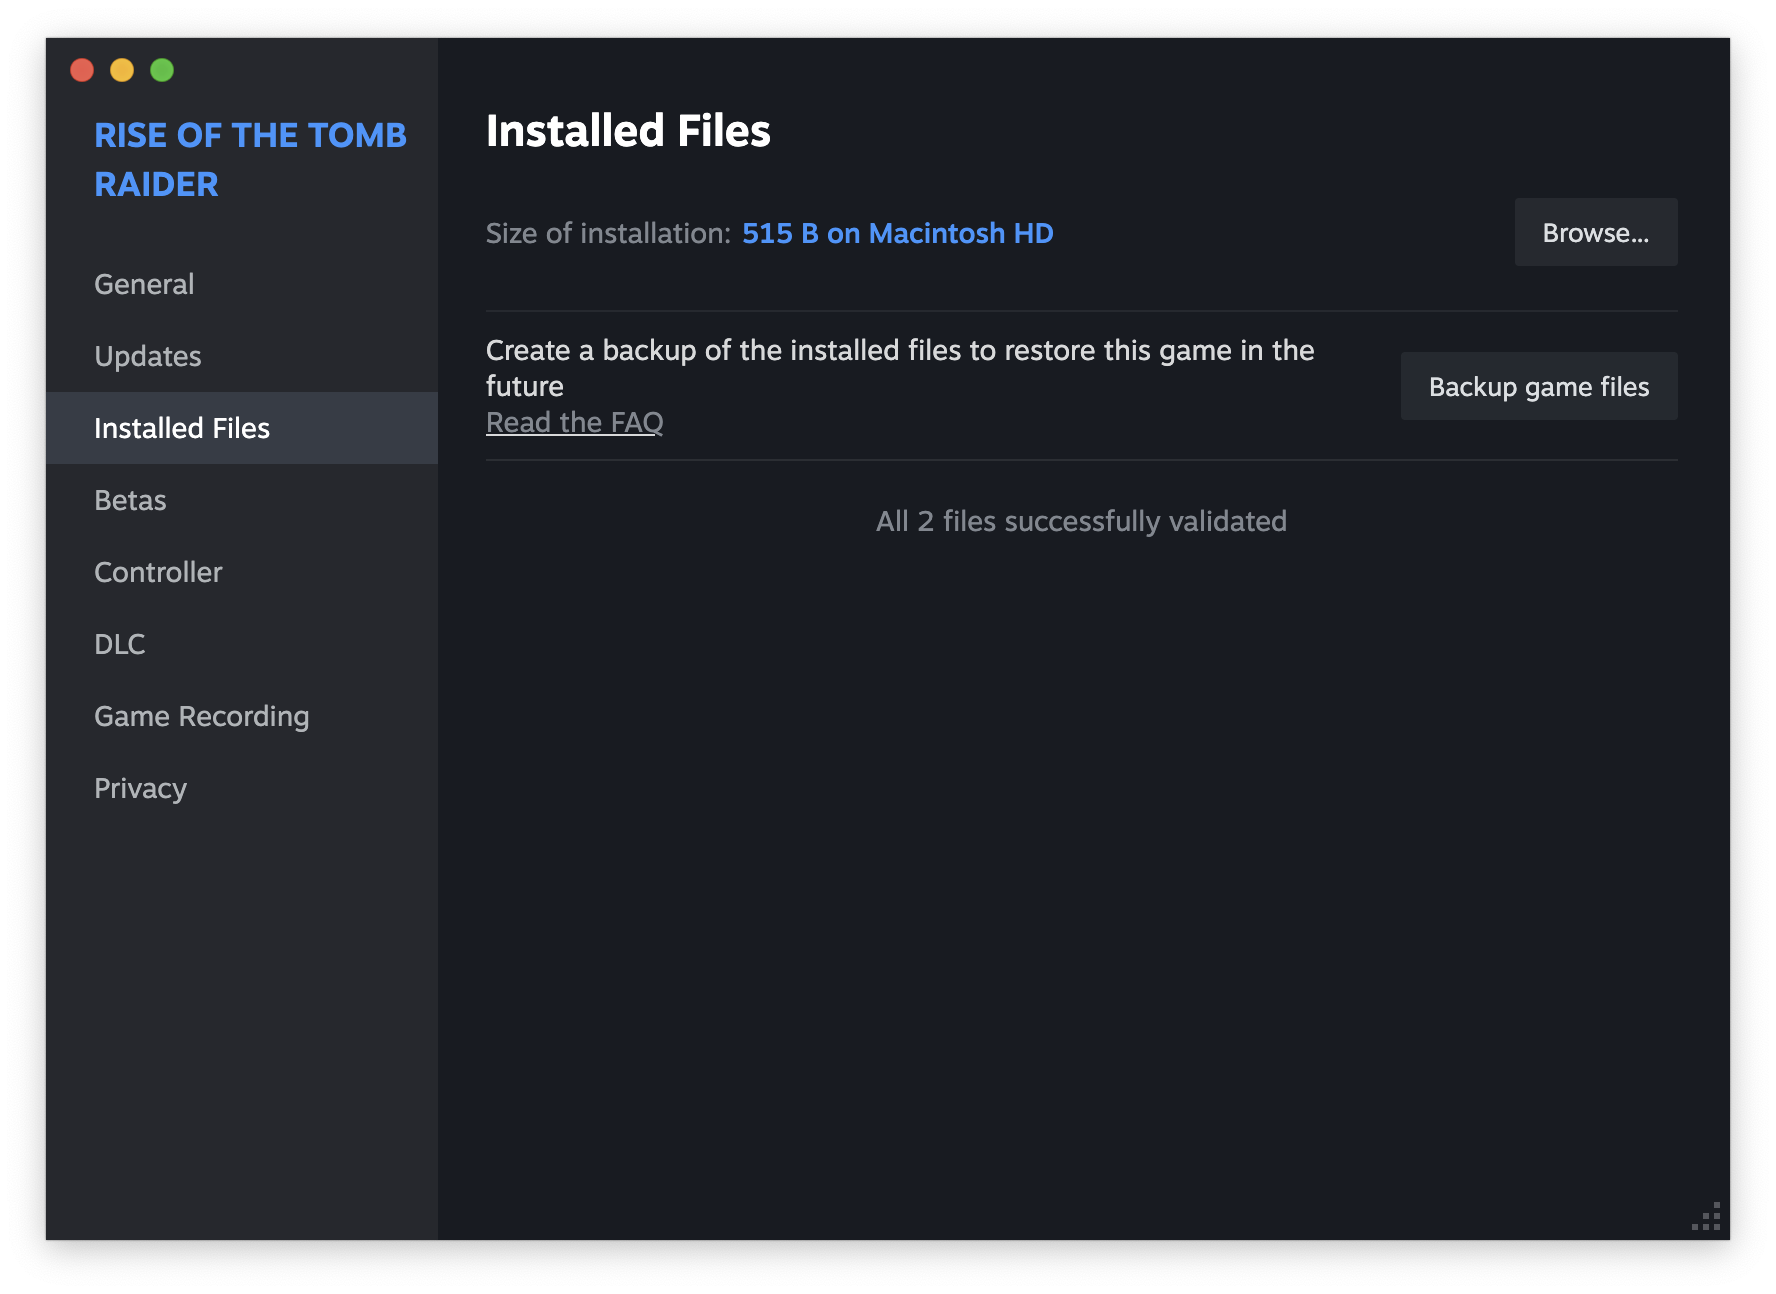
Task: Open Game Recording settings
Action: pyautogui.click(x=202, y=716)
